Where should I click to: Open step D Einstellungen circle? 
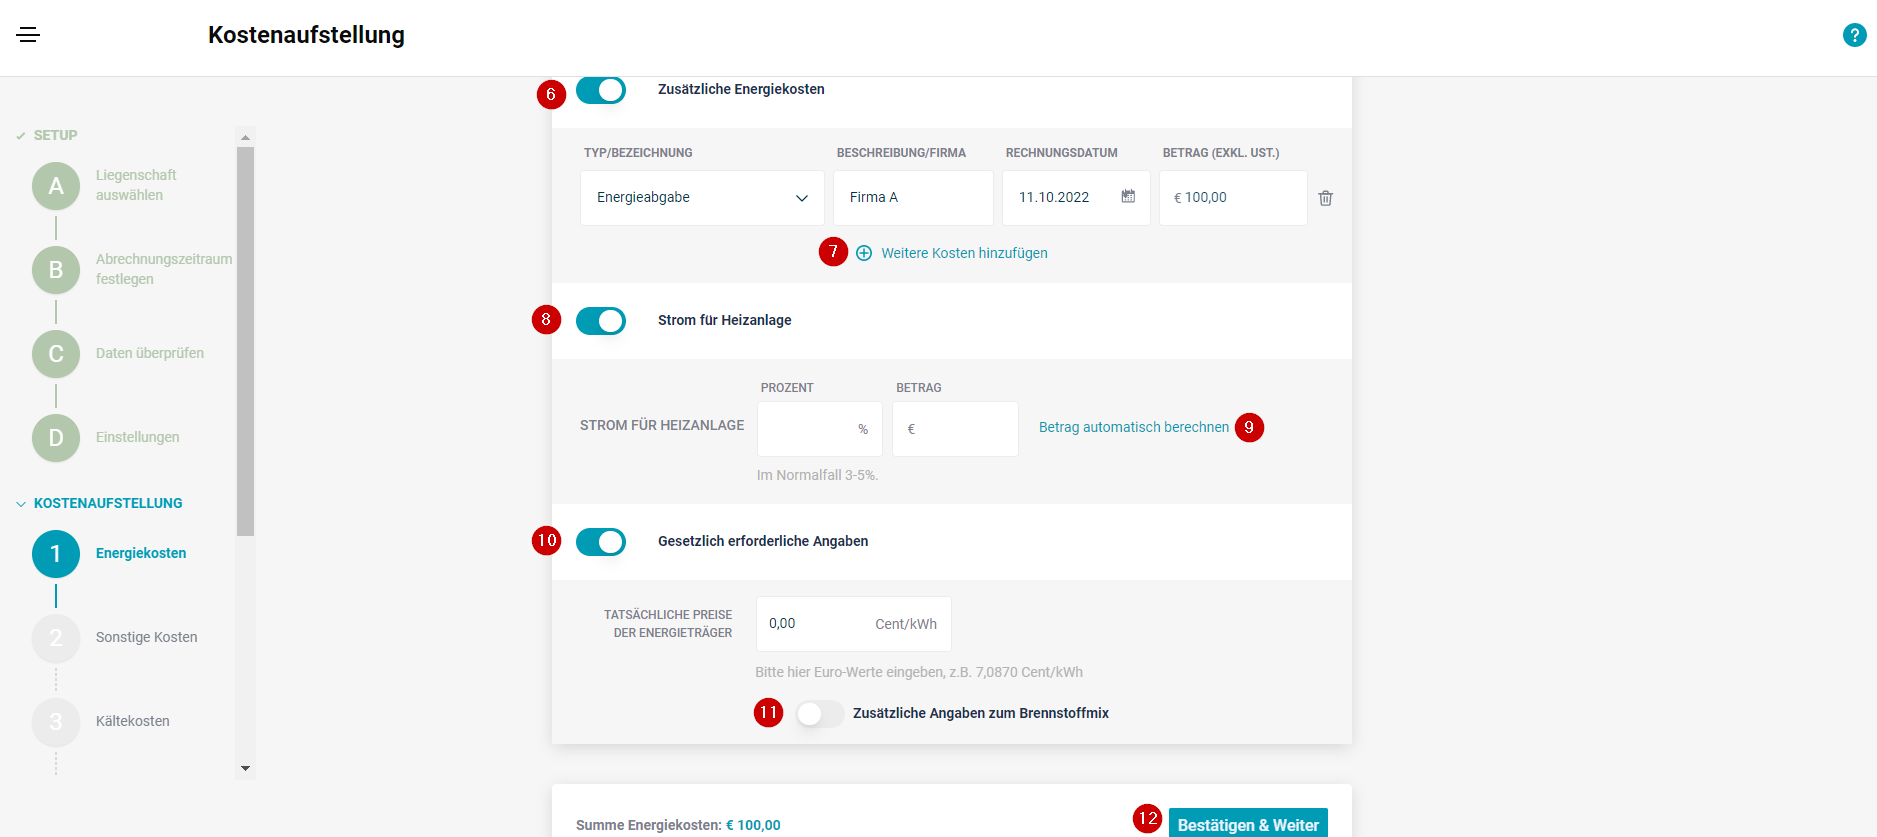point(56,438)
